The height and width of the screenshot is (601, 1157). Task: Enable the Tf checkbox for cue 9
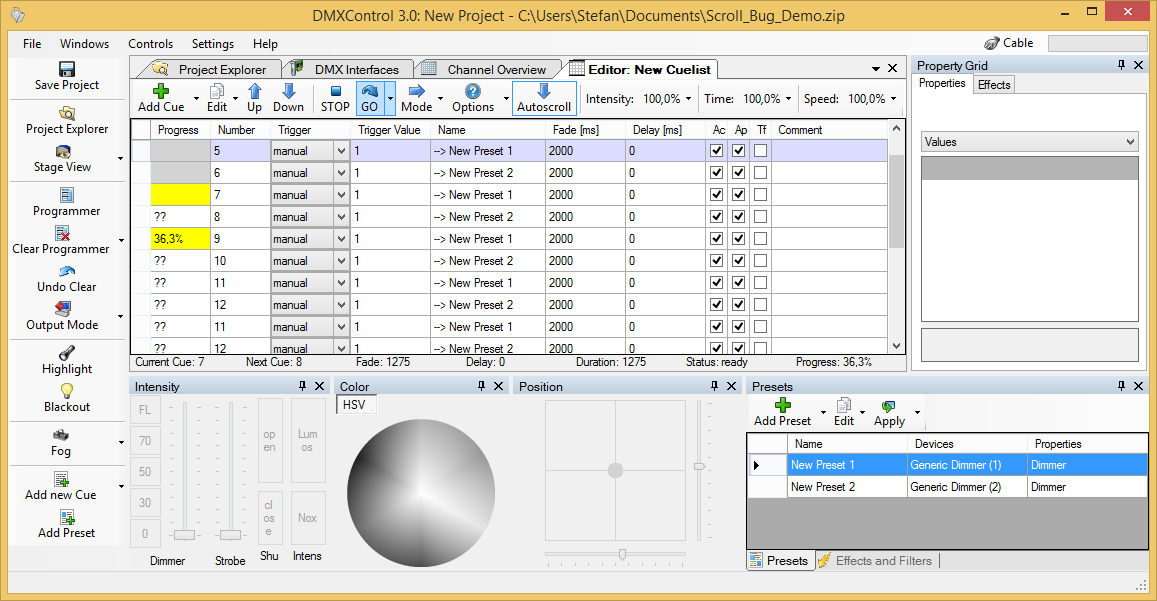pos(760,239)
